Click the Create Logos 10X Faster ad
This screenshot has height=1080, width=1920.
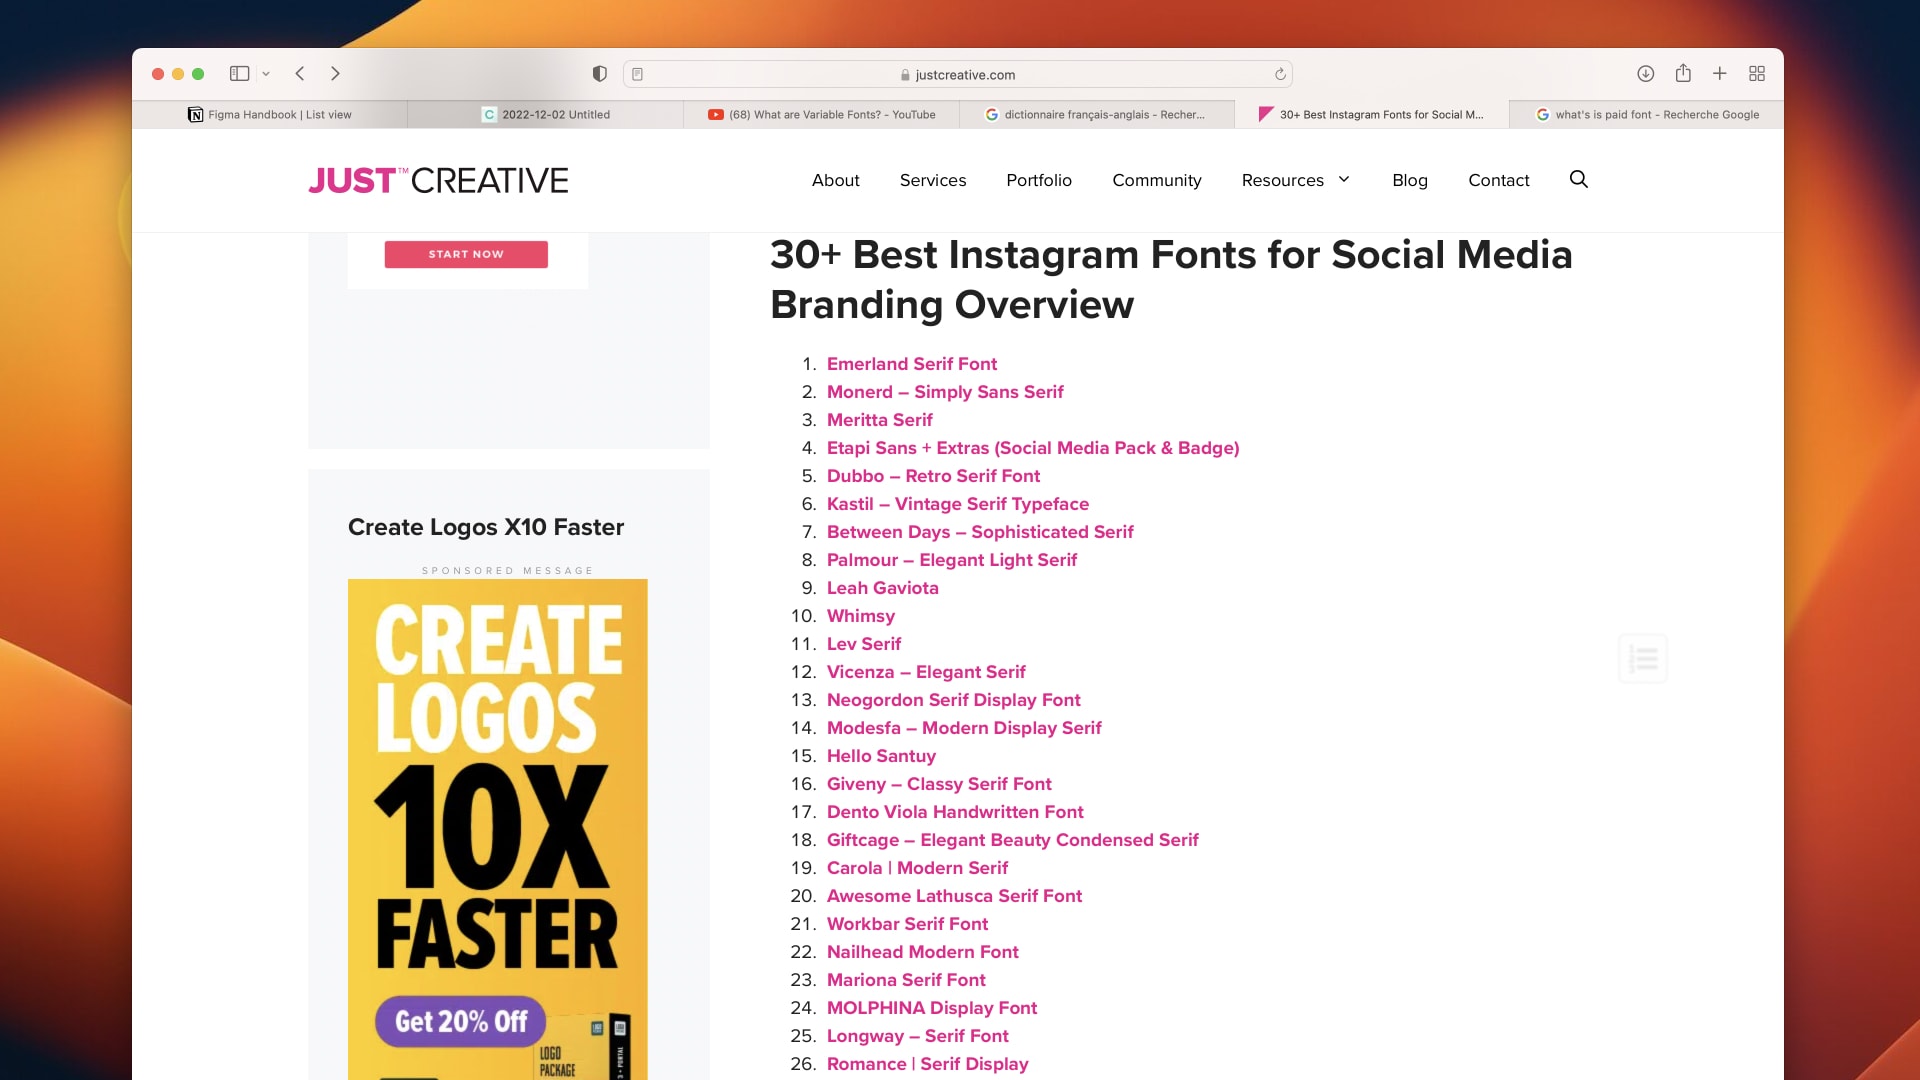(x=497, y=828)
